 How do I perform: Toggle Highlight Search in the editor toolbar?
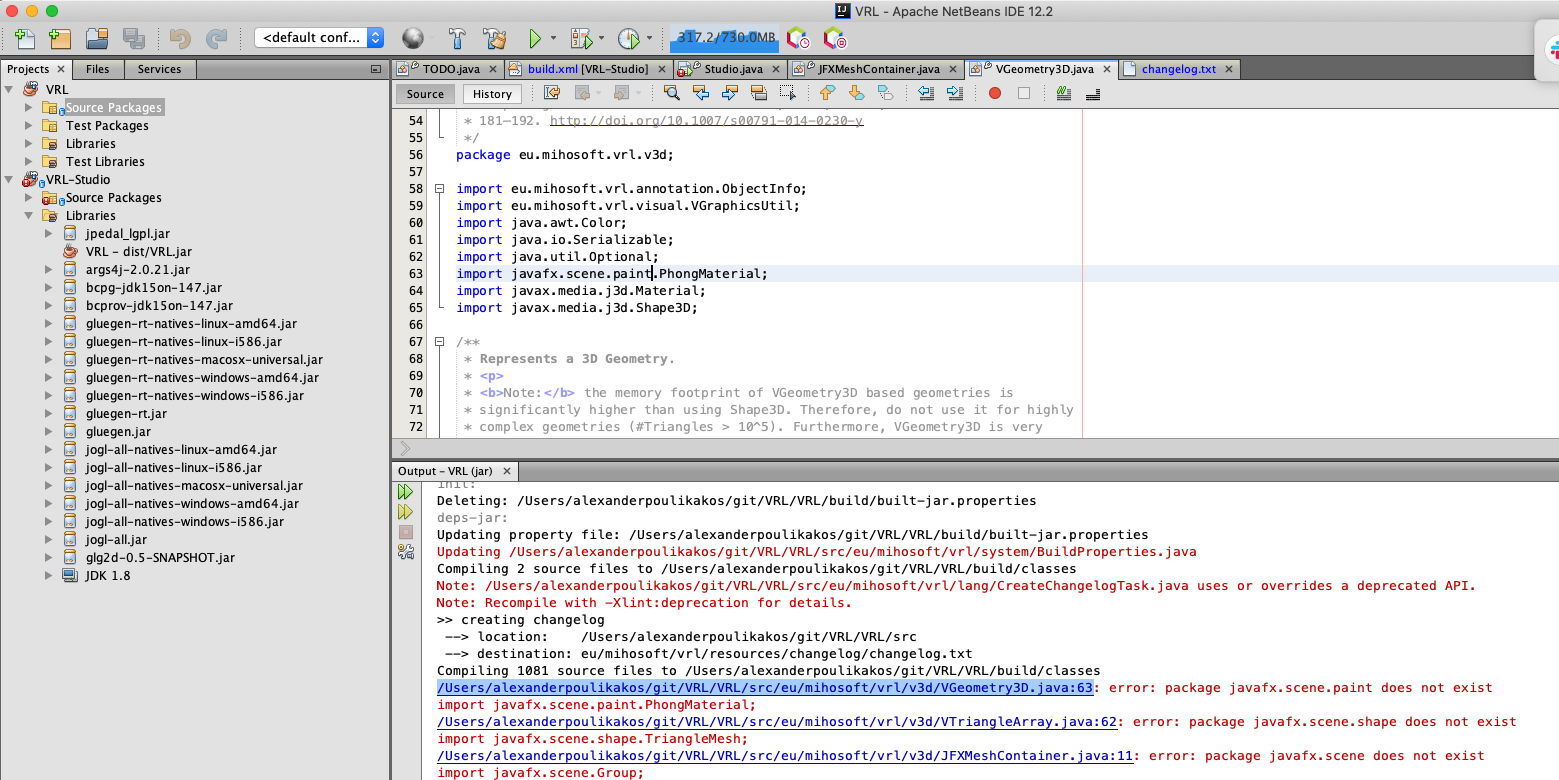coord(758,93)
